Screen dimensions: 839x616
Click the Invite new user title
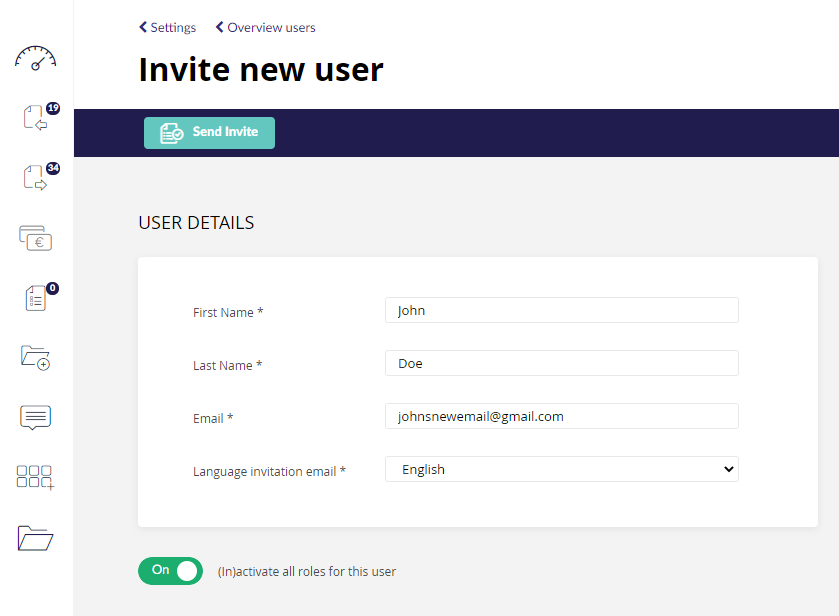pos(261,70)
